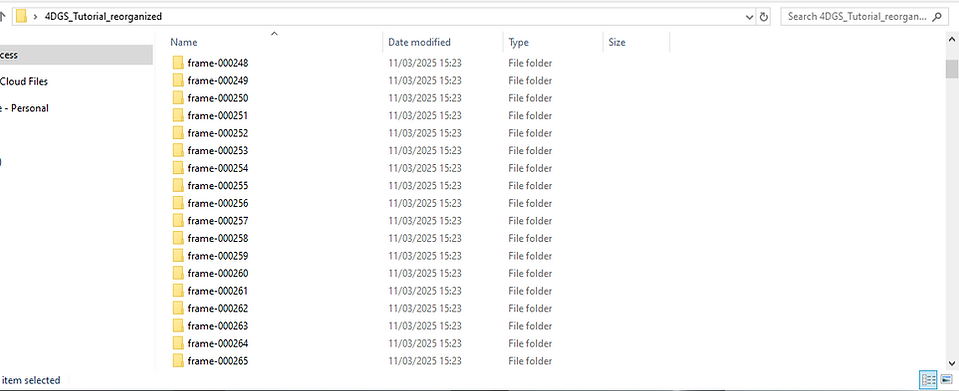Click the frame-000258 folder icon
Viewport: 959px width, 391px height.
pyautogui.click(x=178, y=238)
